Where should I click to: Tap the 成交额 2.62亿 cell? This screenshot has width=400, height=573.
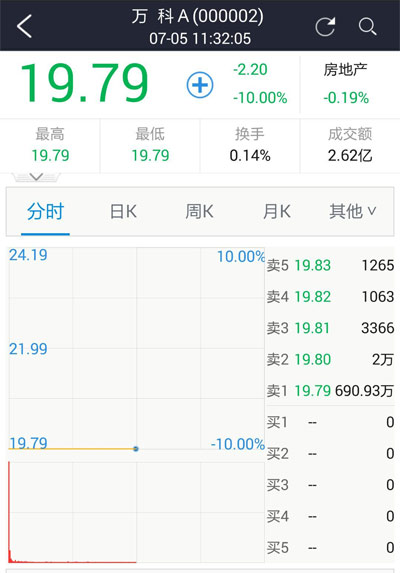point(350,145)
